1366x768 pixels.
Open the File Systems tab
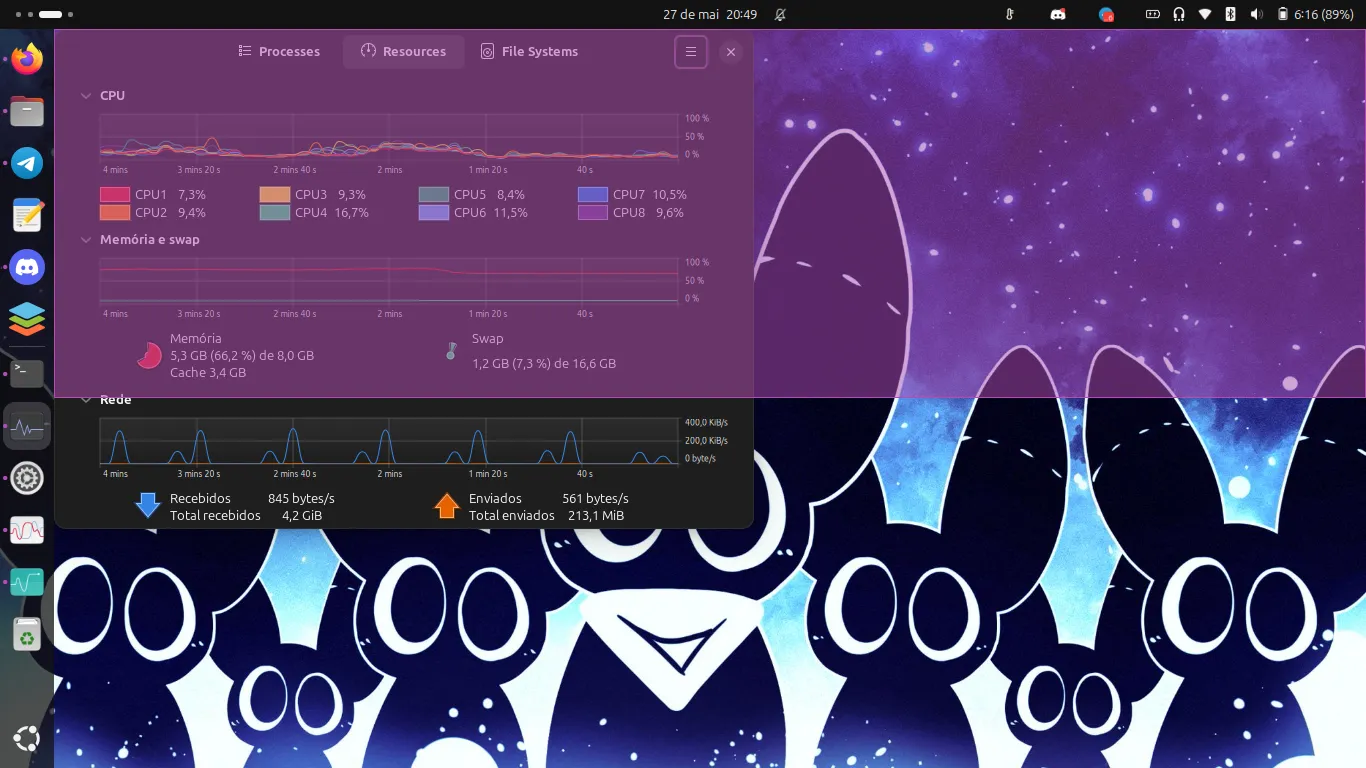529,52
